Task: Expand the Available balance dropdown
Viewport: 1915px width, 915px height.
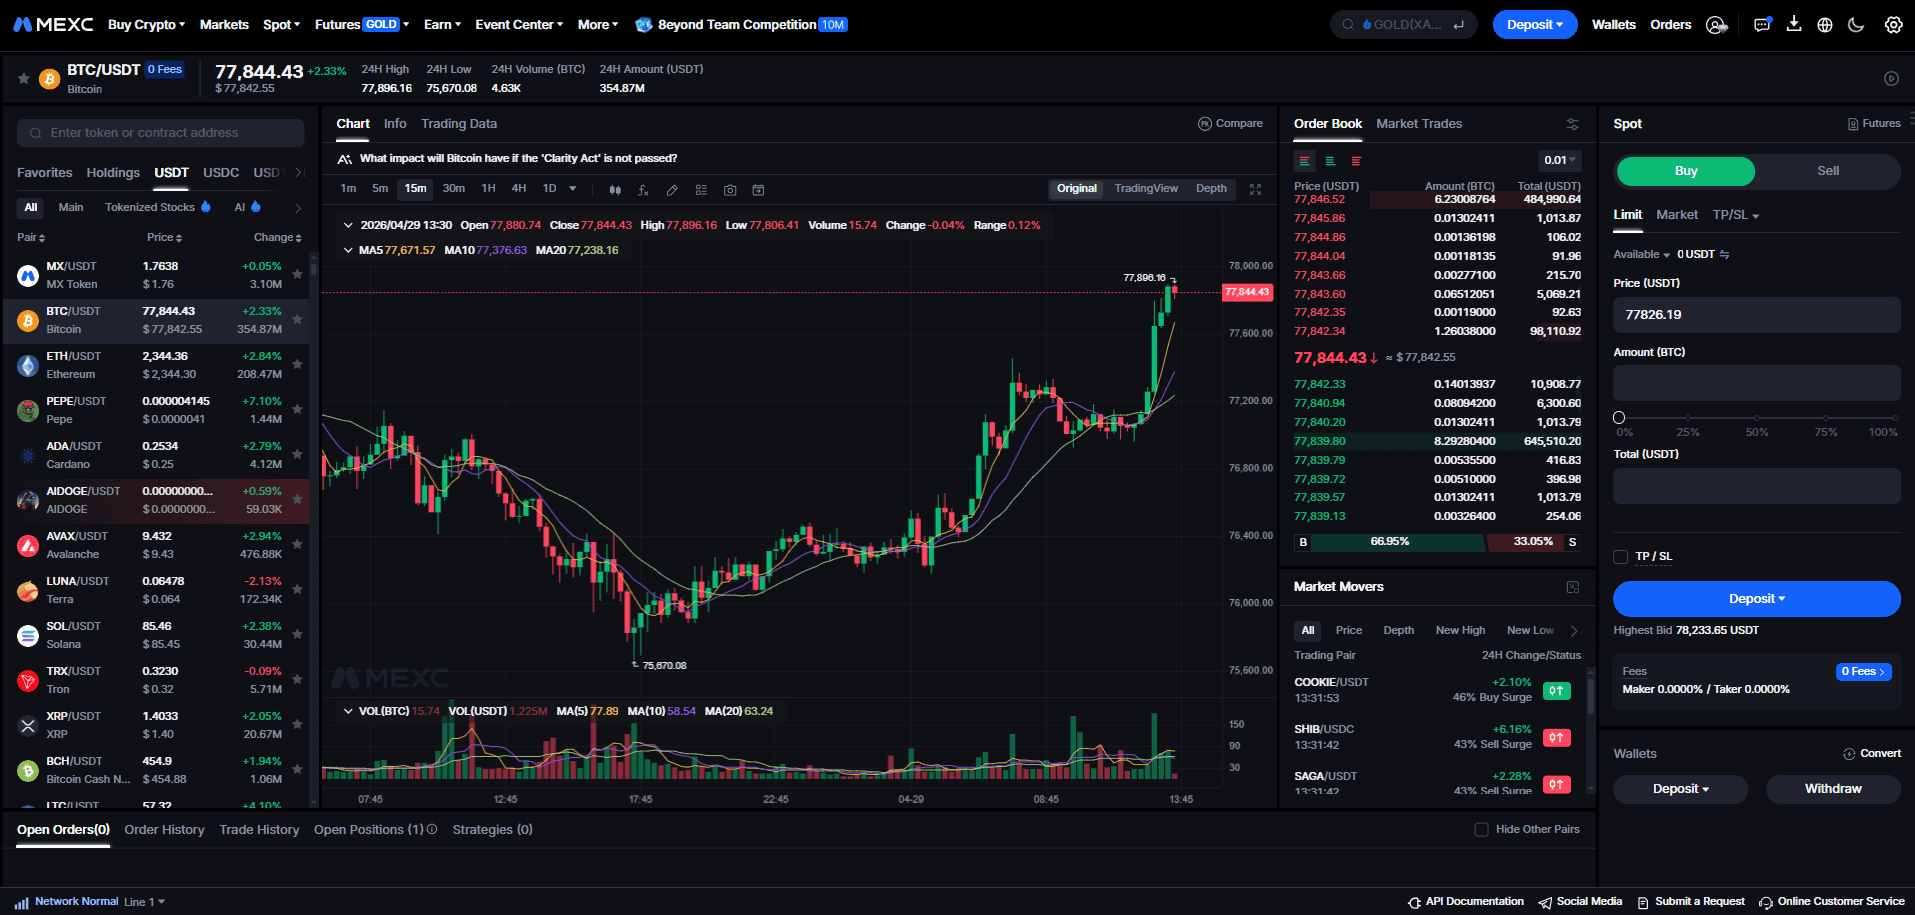Action: 1641,255
